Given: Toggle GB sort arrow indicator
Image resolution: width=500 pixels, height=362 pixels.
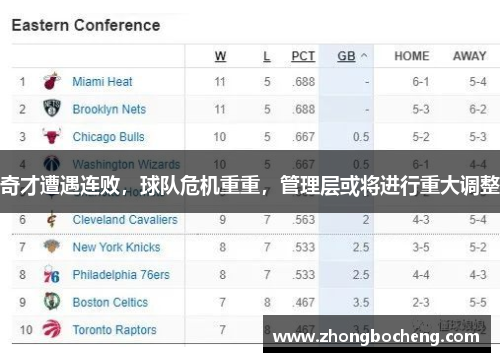Looking at the screenshot, I should click(364, 56).
